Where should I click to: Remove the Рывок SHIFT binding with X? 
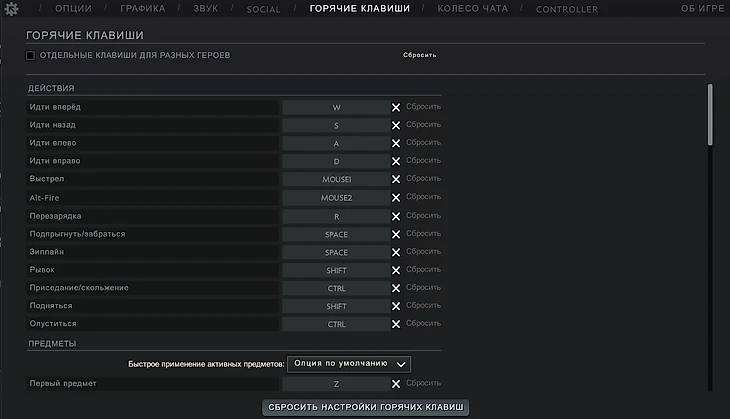(x=396, y=270)
